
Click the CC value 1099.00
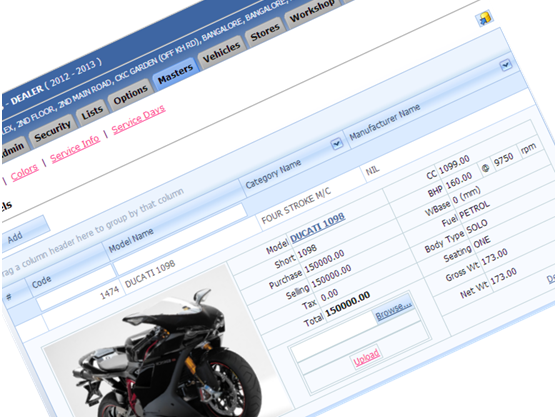[454, 164]
